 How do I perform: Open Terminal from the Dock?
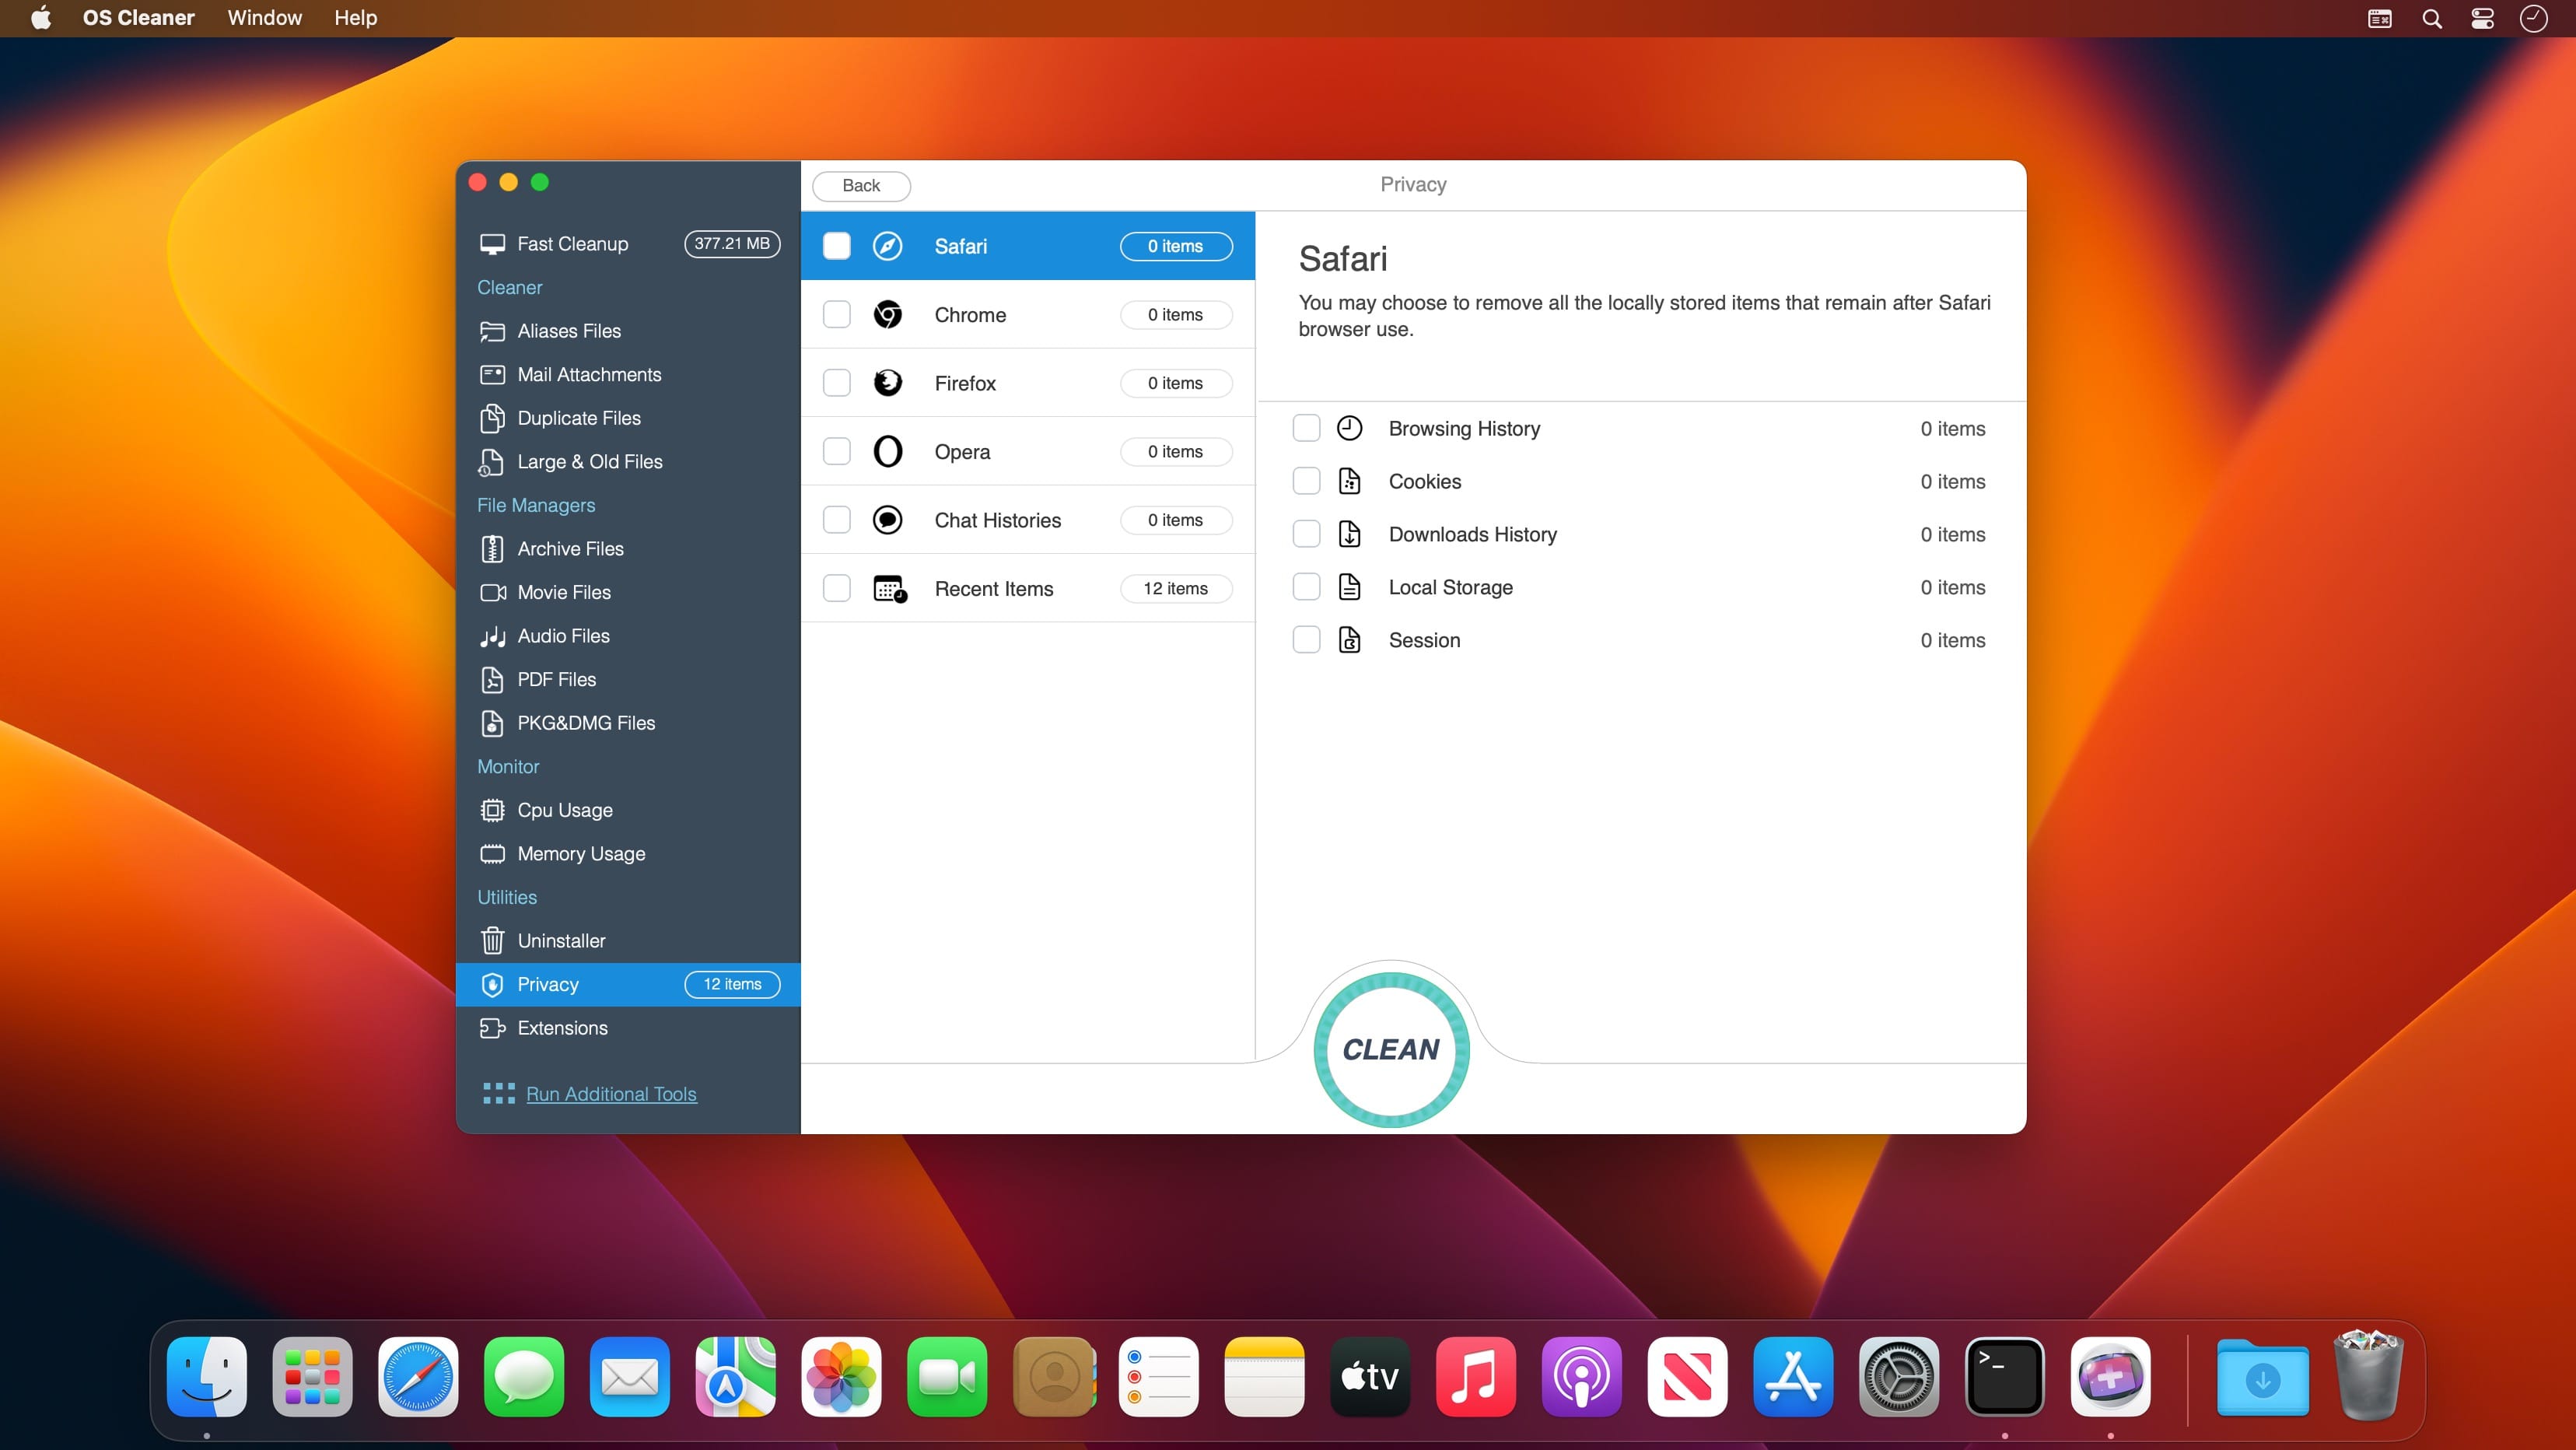point(2004,1377)
